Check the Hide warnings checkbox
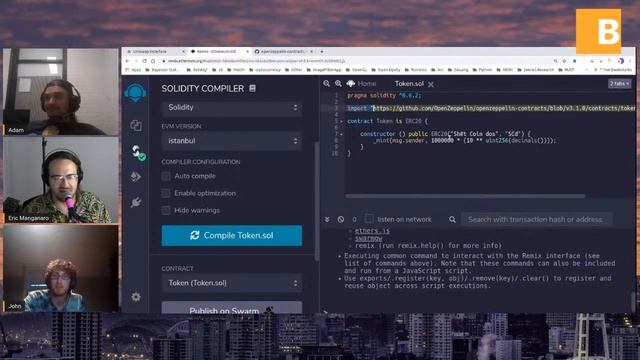640x360 pixels. click(166, 210)
